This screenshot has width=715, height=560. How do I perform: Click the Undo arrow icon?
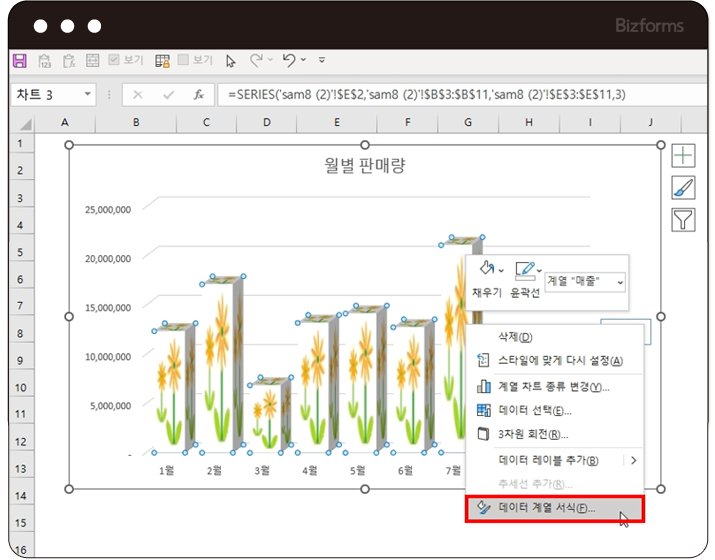pyautogui.click(x=289, y=61)
